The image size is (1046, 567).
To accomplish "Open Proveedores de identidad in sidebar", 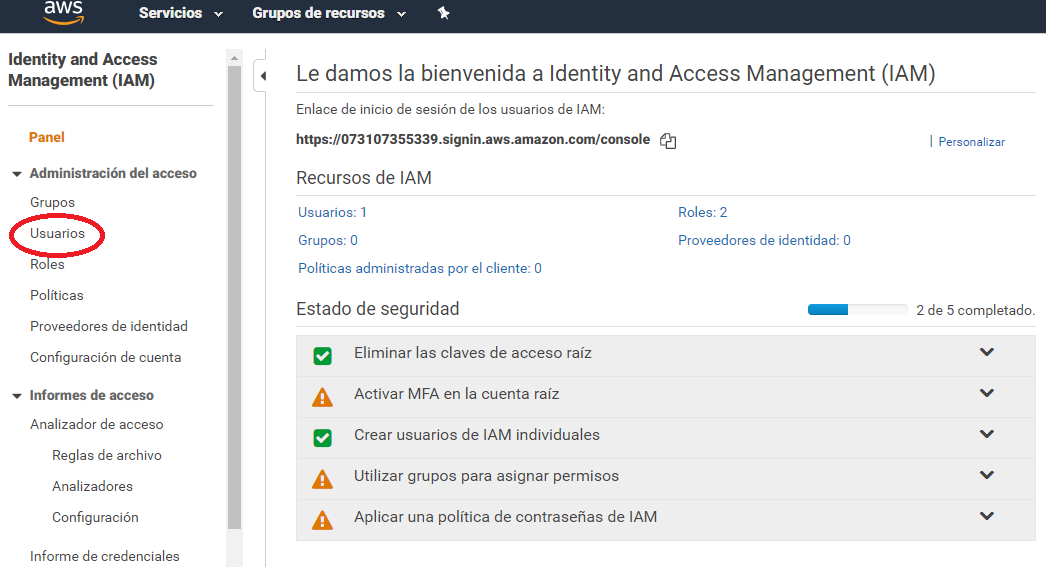I will tap(109, 326).
